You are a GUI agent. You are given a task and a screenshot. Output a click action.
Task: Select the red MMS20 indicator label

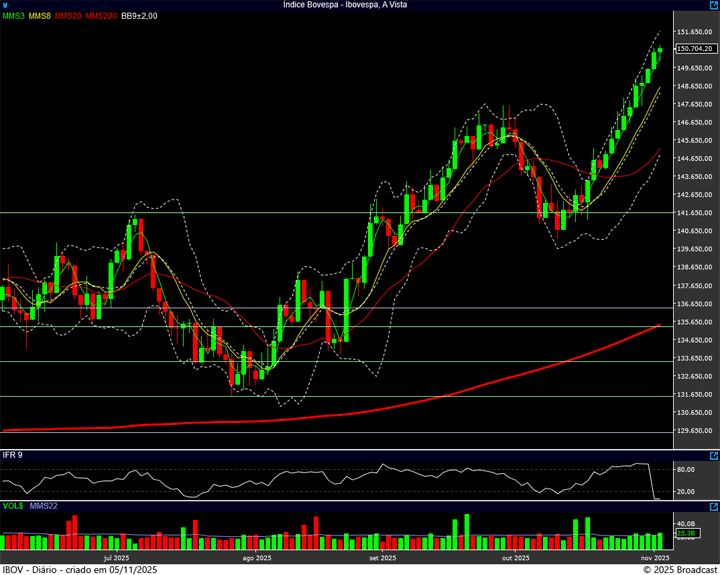click(x=68, y=17)
